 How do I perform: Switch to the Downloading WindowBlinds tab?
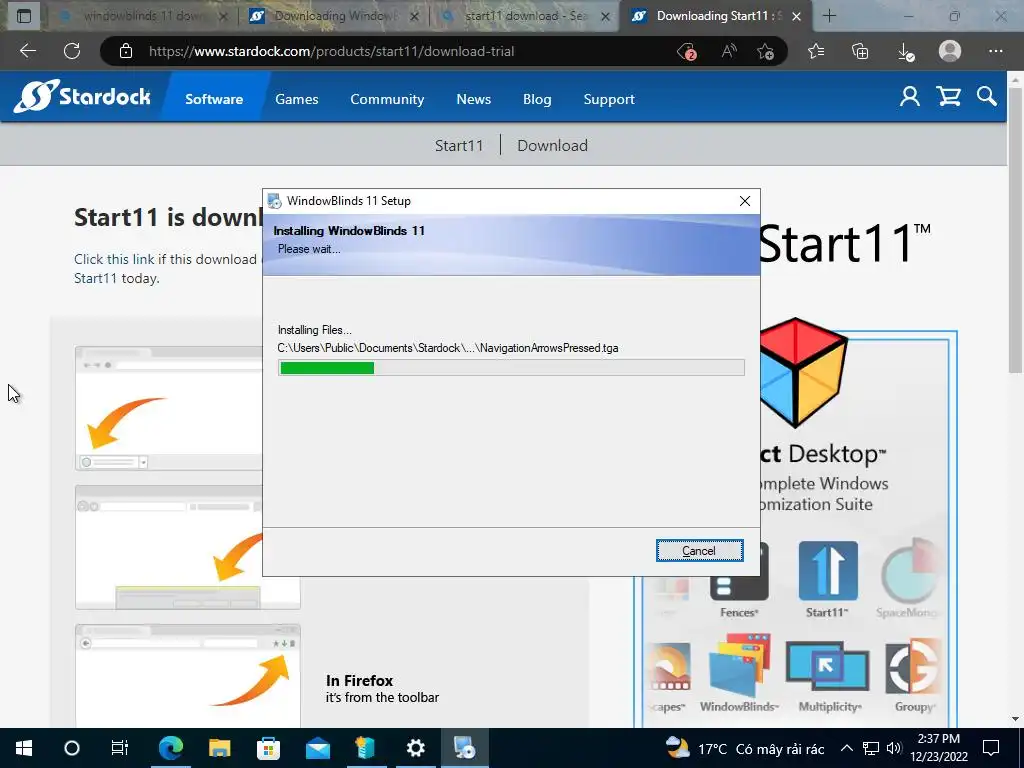[x=334, y=16]
